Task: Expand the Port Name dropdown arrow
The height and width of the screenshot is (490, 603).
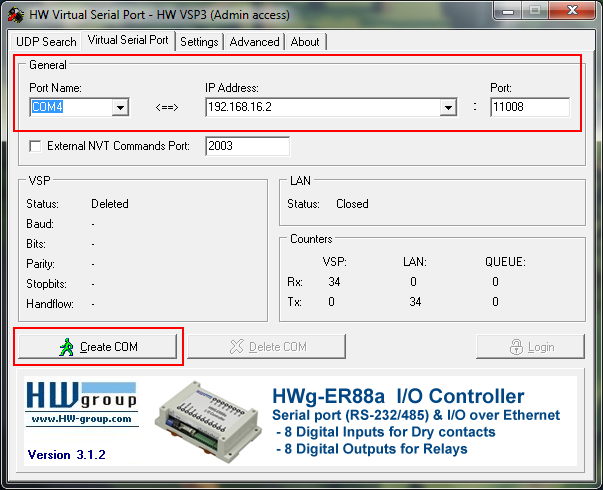Action: 120,107
